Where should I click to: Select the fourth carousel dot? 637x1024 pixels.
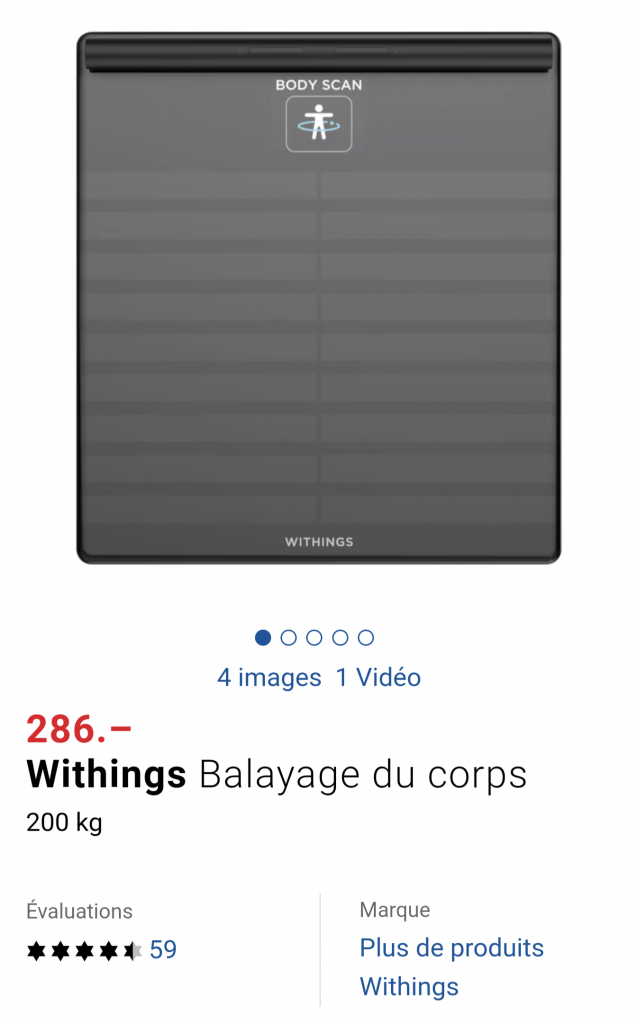340,637
